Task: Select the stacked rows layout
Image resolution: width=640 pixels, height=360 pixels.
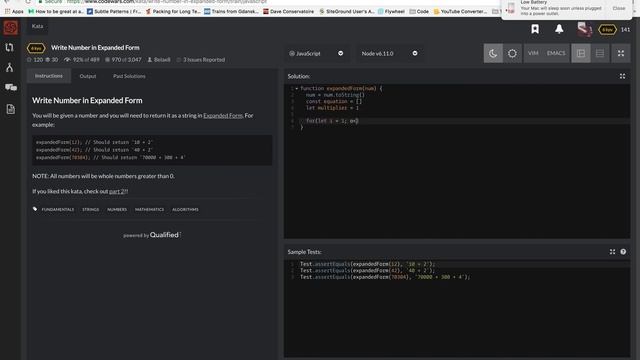Action: pos(600,53)
